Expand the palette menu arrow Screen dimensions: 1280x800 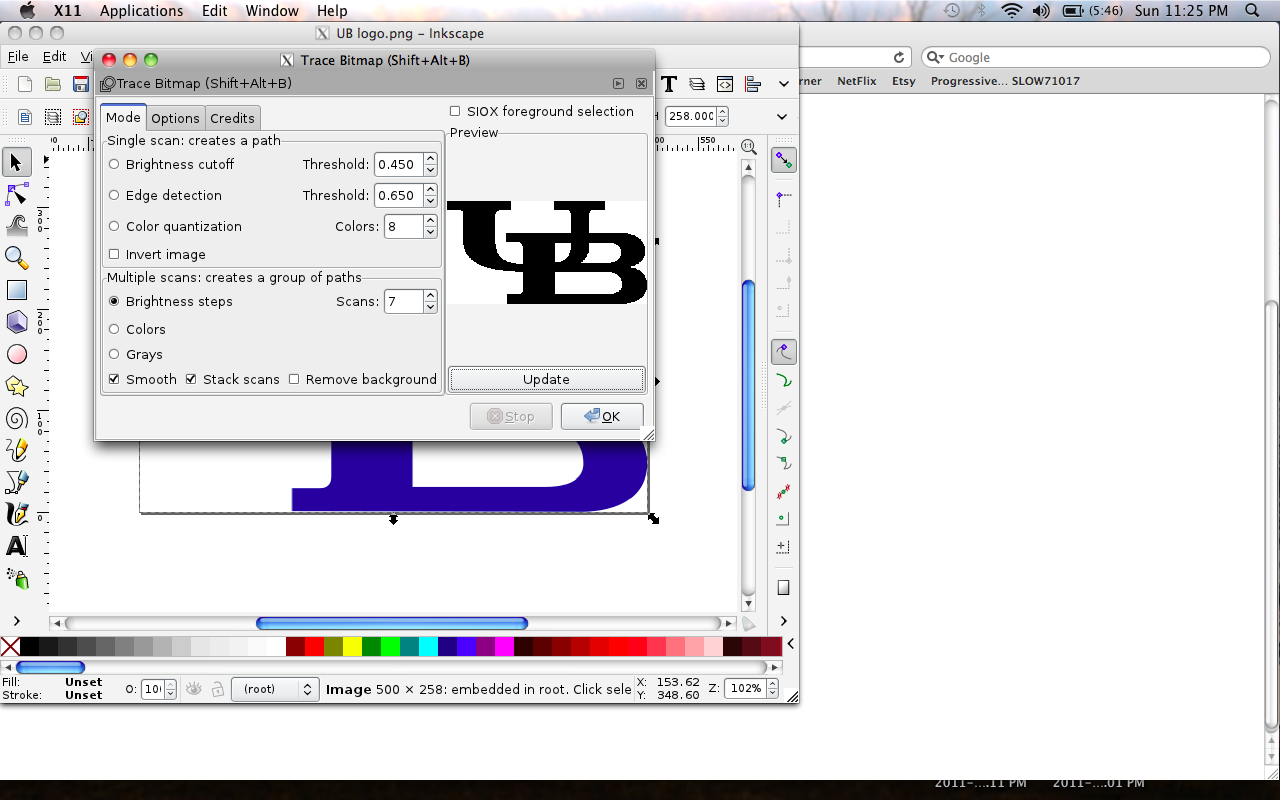click(790, 645)
